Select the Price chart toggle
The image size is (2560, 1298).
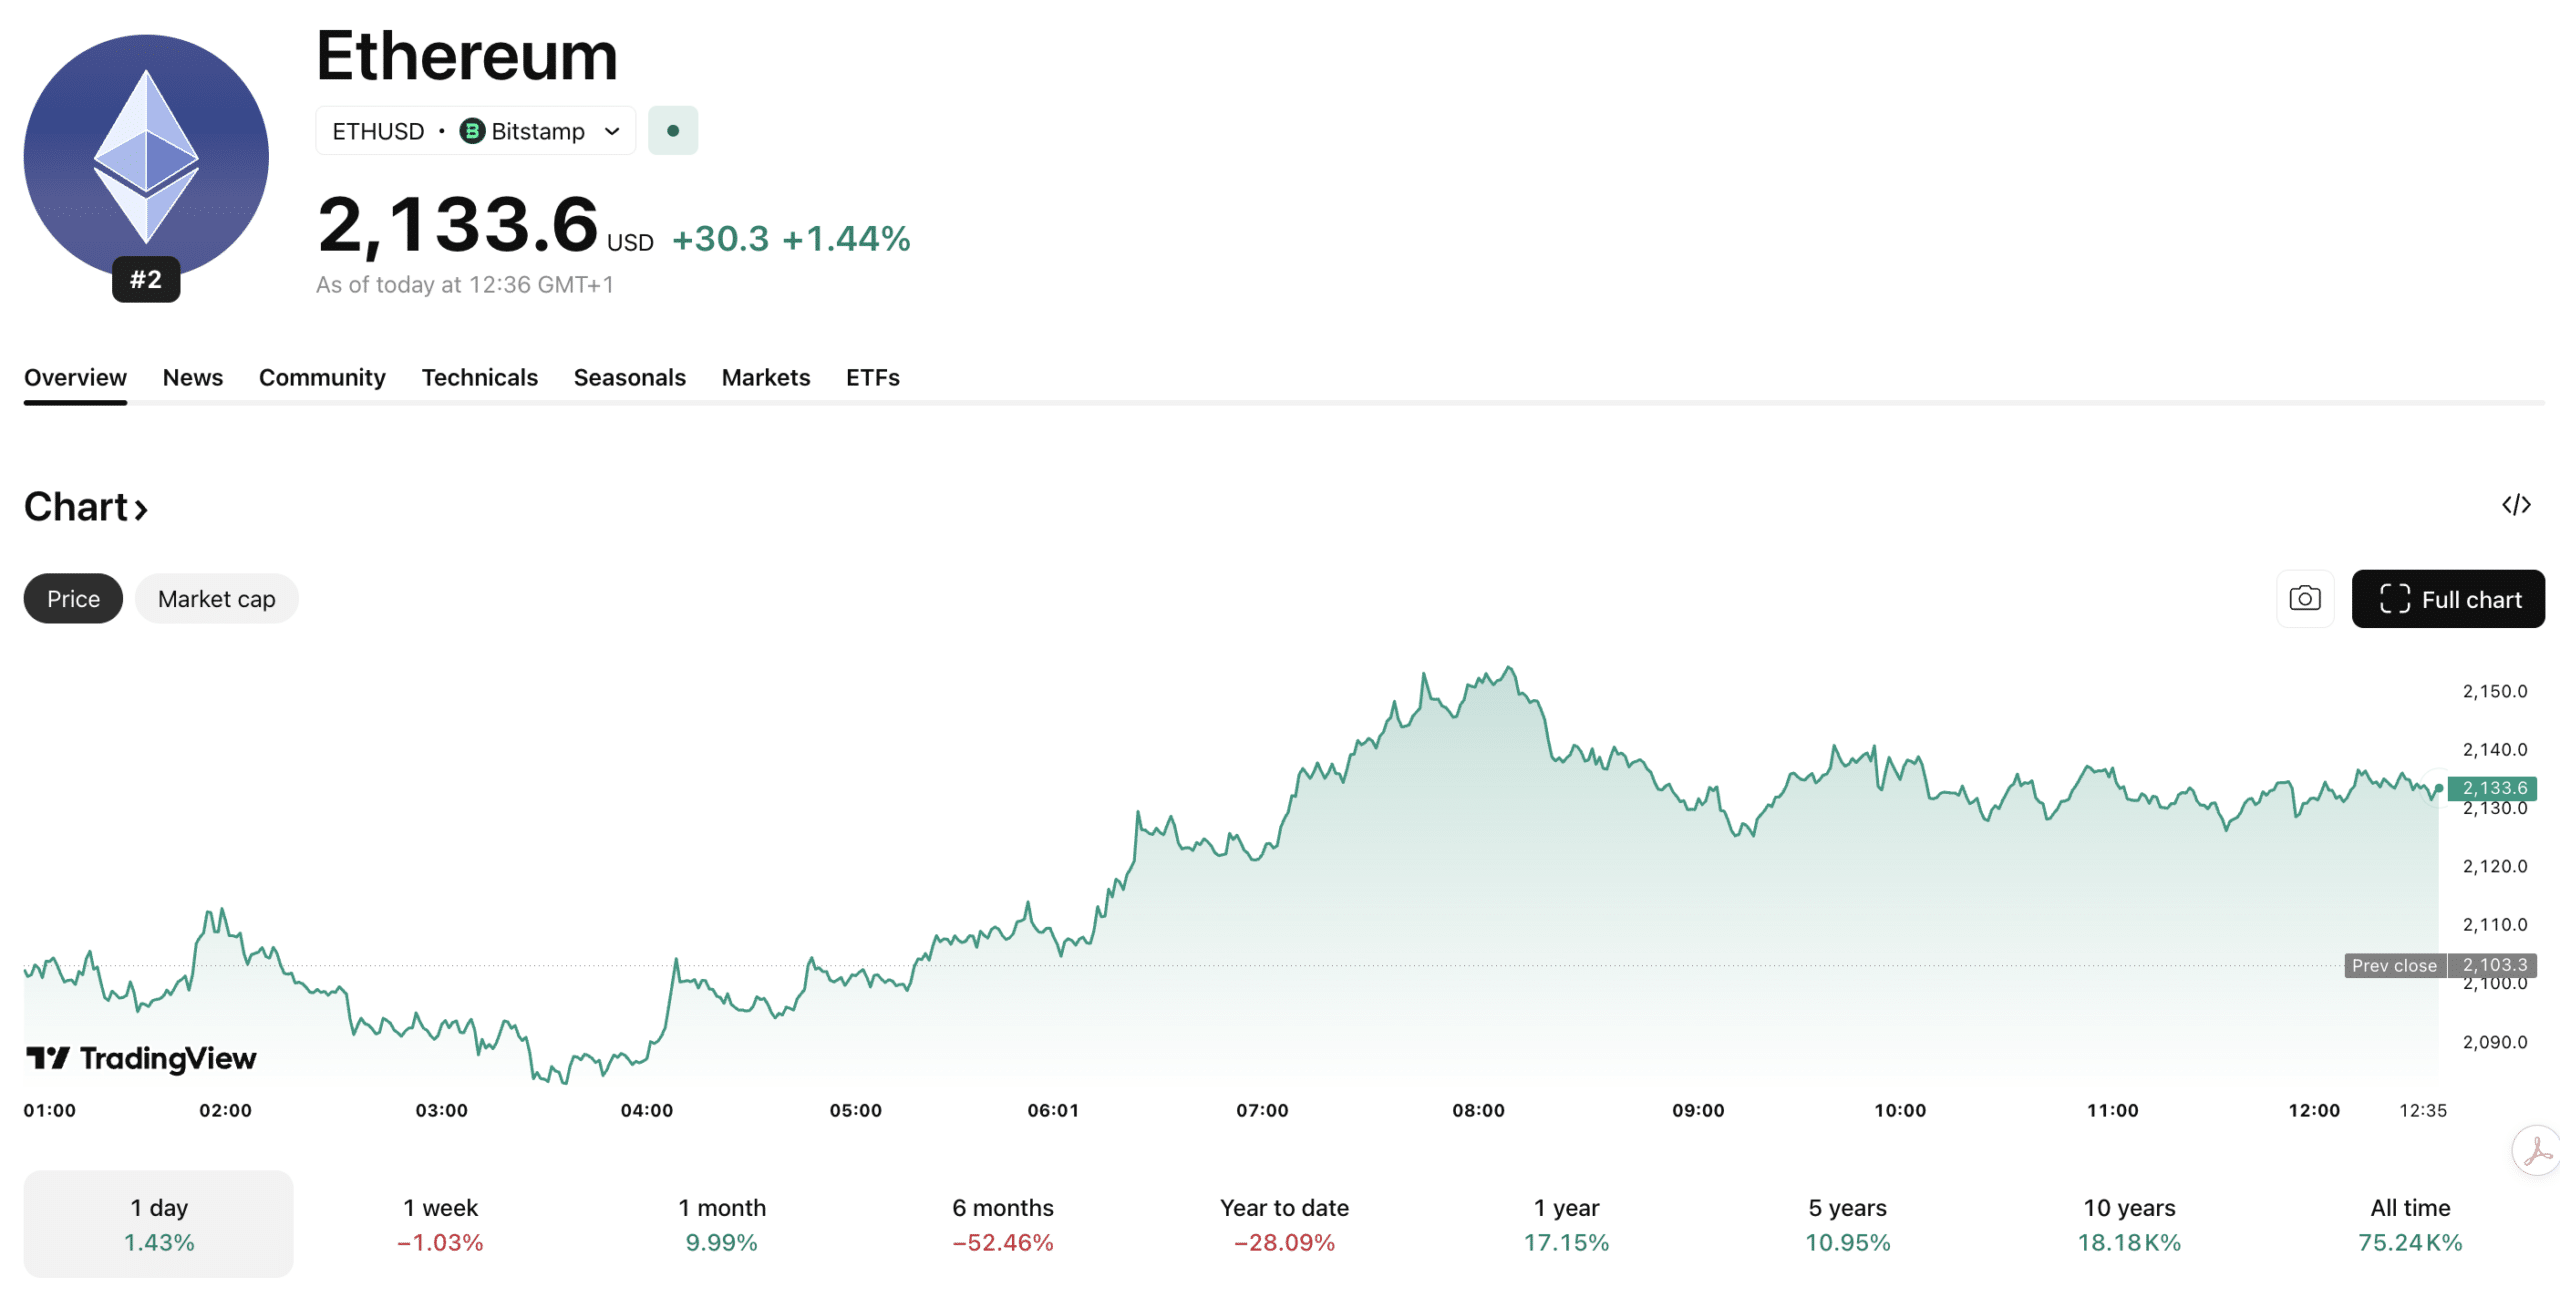tap(73, 599)
